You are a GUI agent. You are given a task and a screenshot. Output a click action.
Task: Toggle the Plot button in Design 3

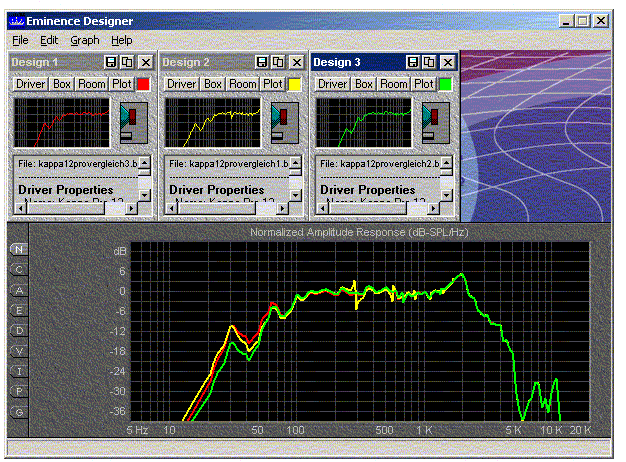(423, 84)
